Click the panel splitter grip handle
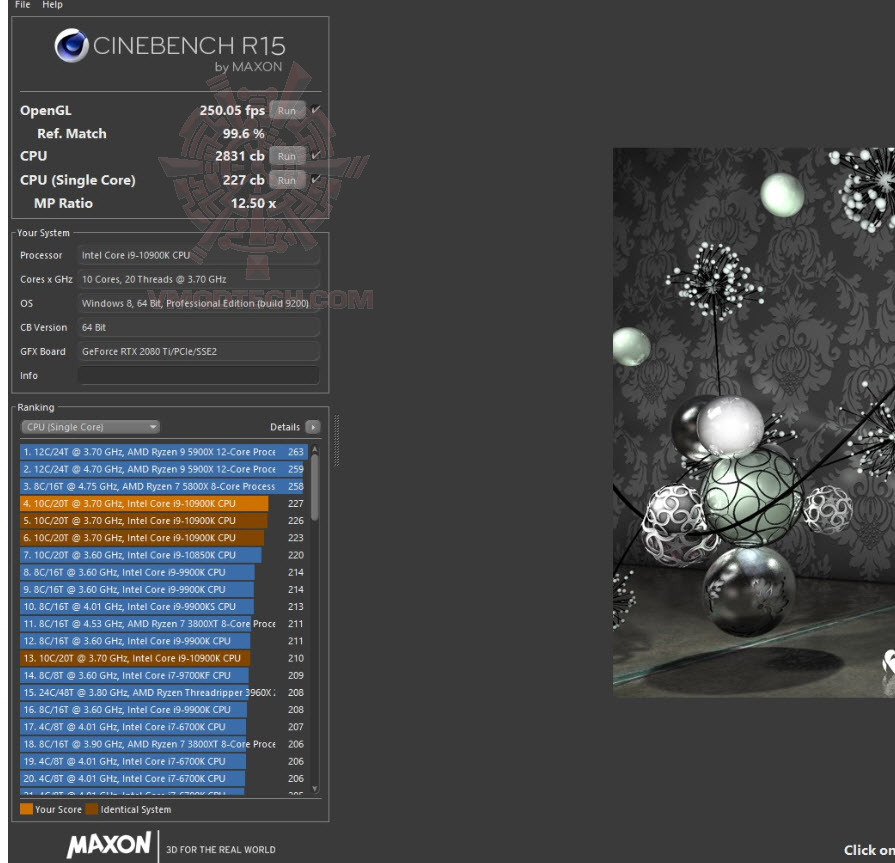 point(336,441)
